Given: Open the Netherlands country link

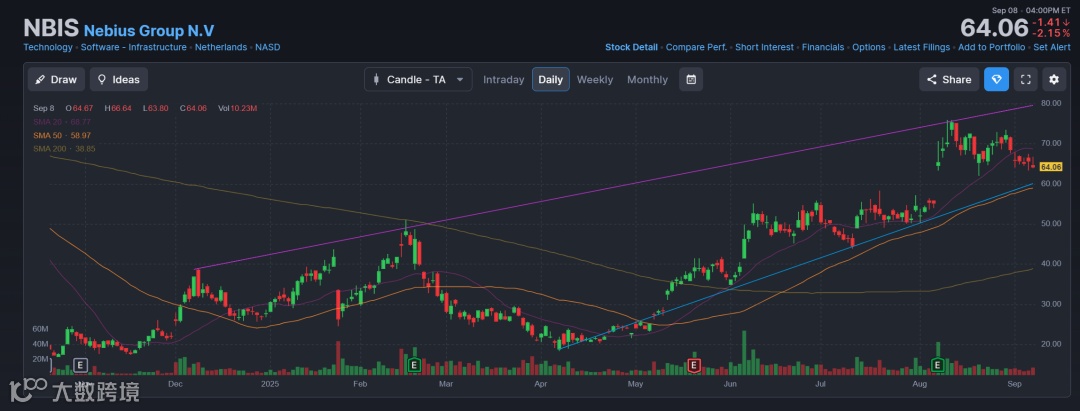Looking at the screenshot, I should click(221, 48).
